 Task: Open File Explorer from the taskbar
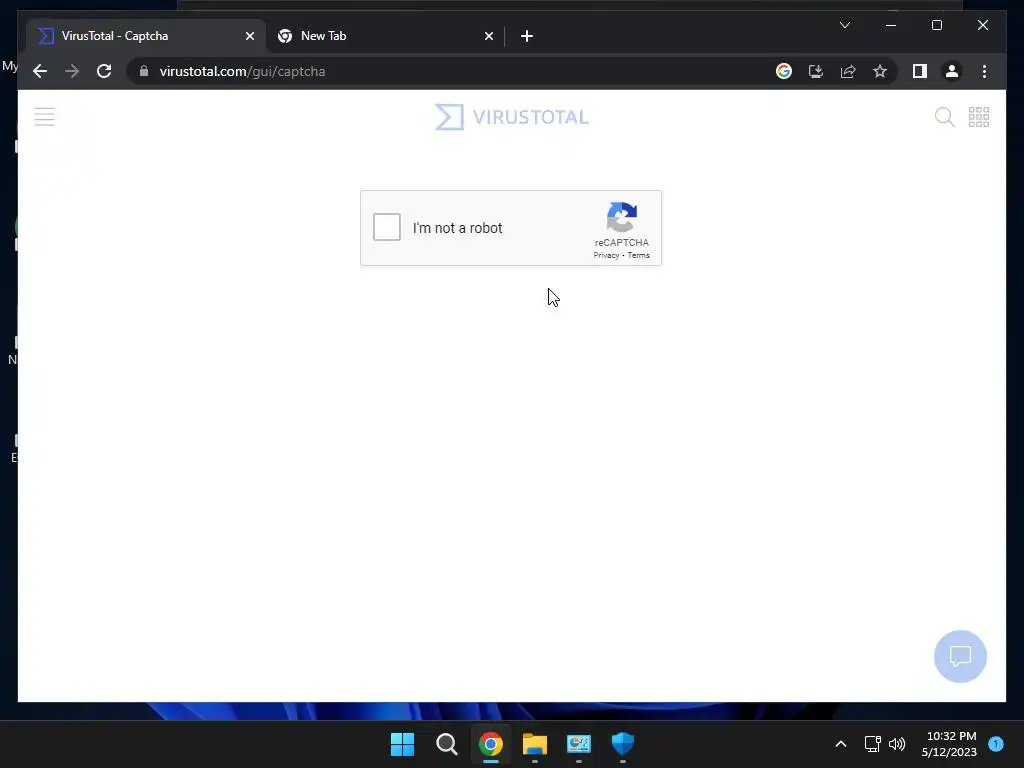point(534,744)
